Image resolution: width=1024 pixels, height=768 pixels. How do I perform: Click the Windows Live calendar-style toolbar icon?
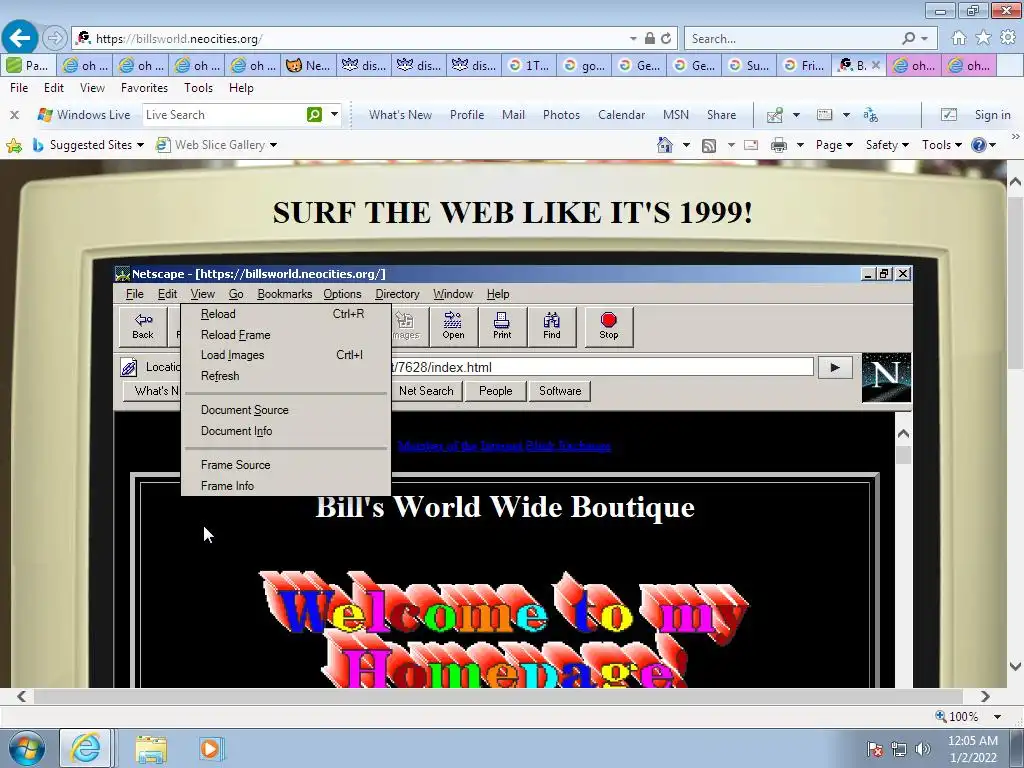825,115
